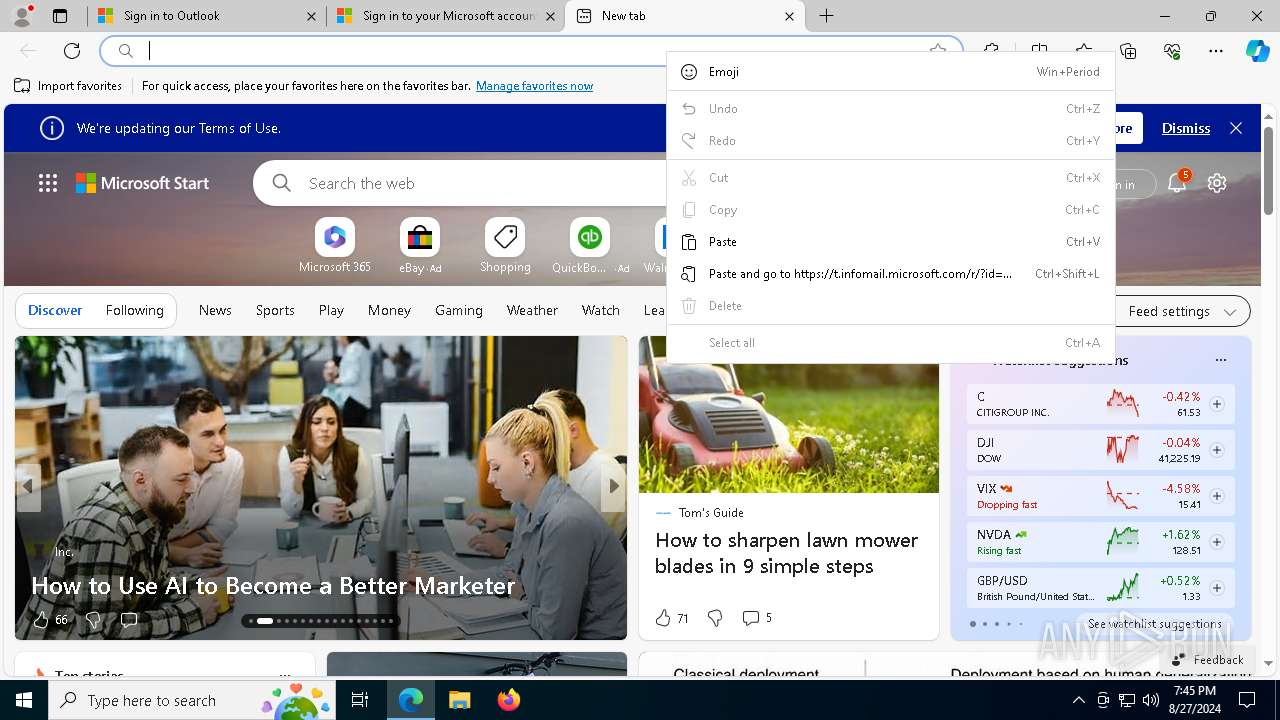Click Feedback button
The image size is (1280, 720).
pos(1207,660)
